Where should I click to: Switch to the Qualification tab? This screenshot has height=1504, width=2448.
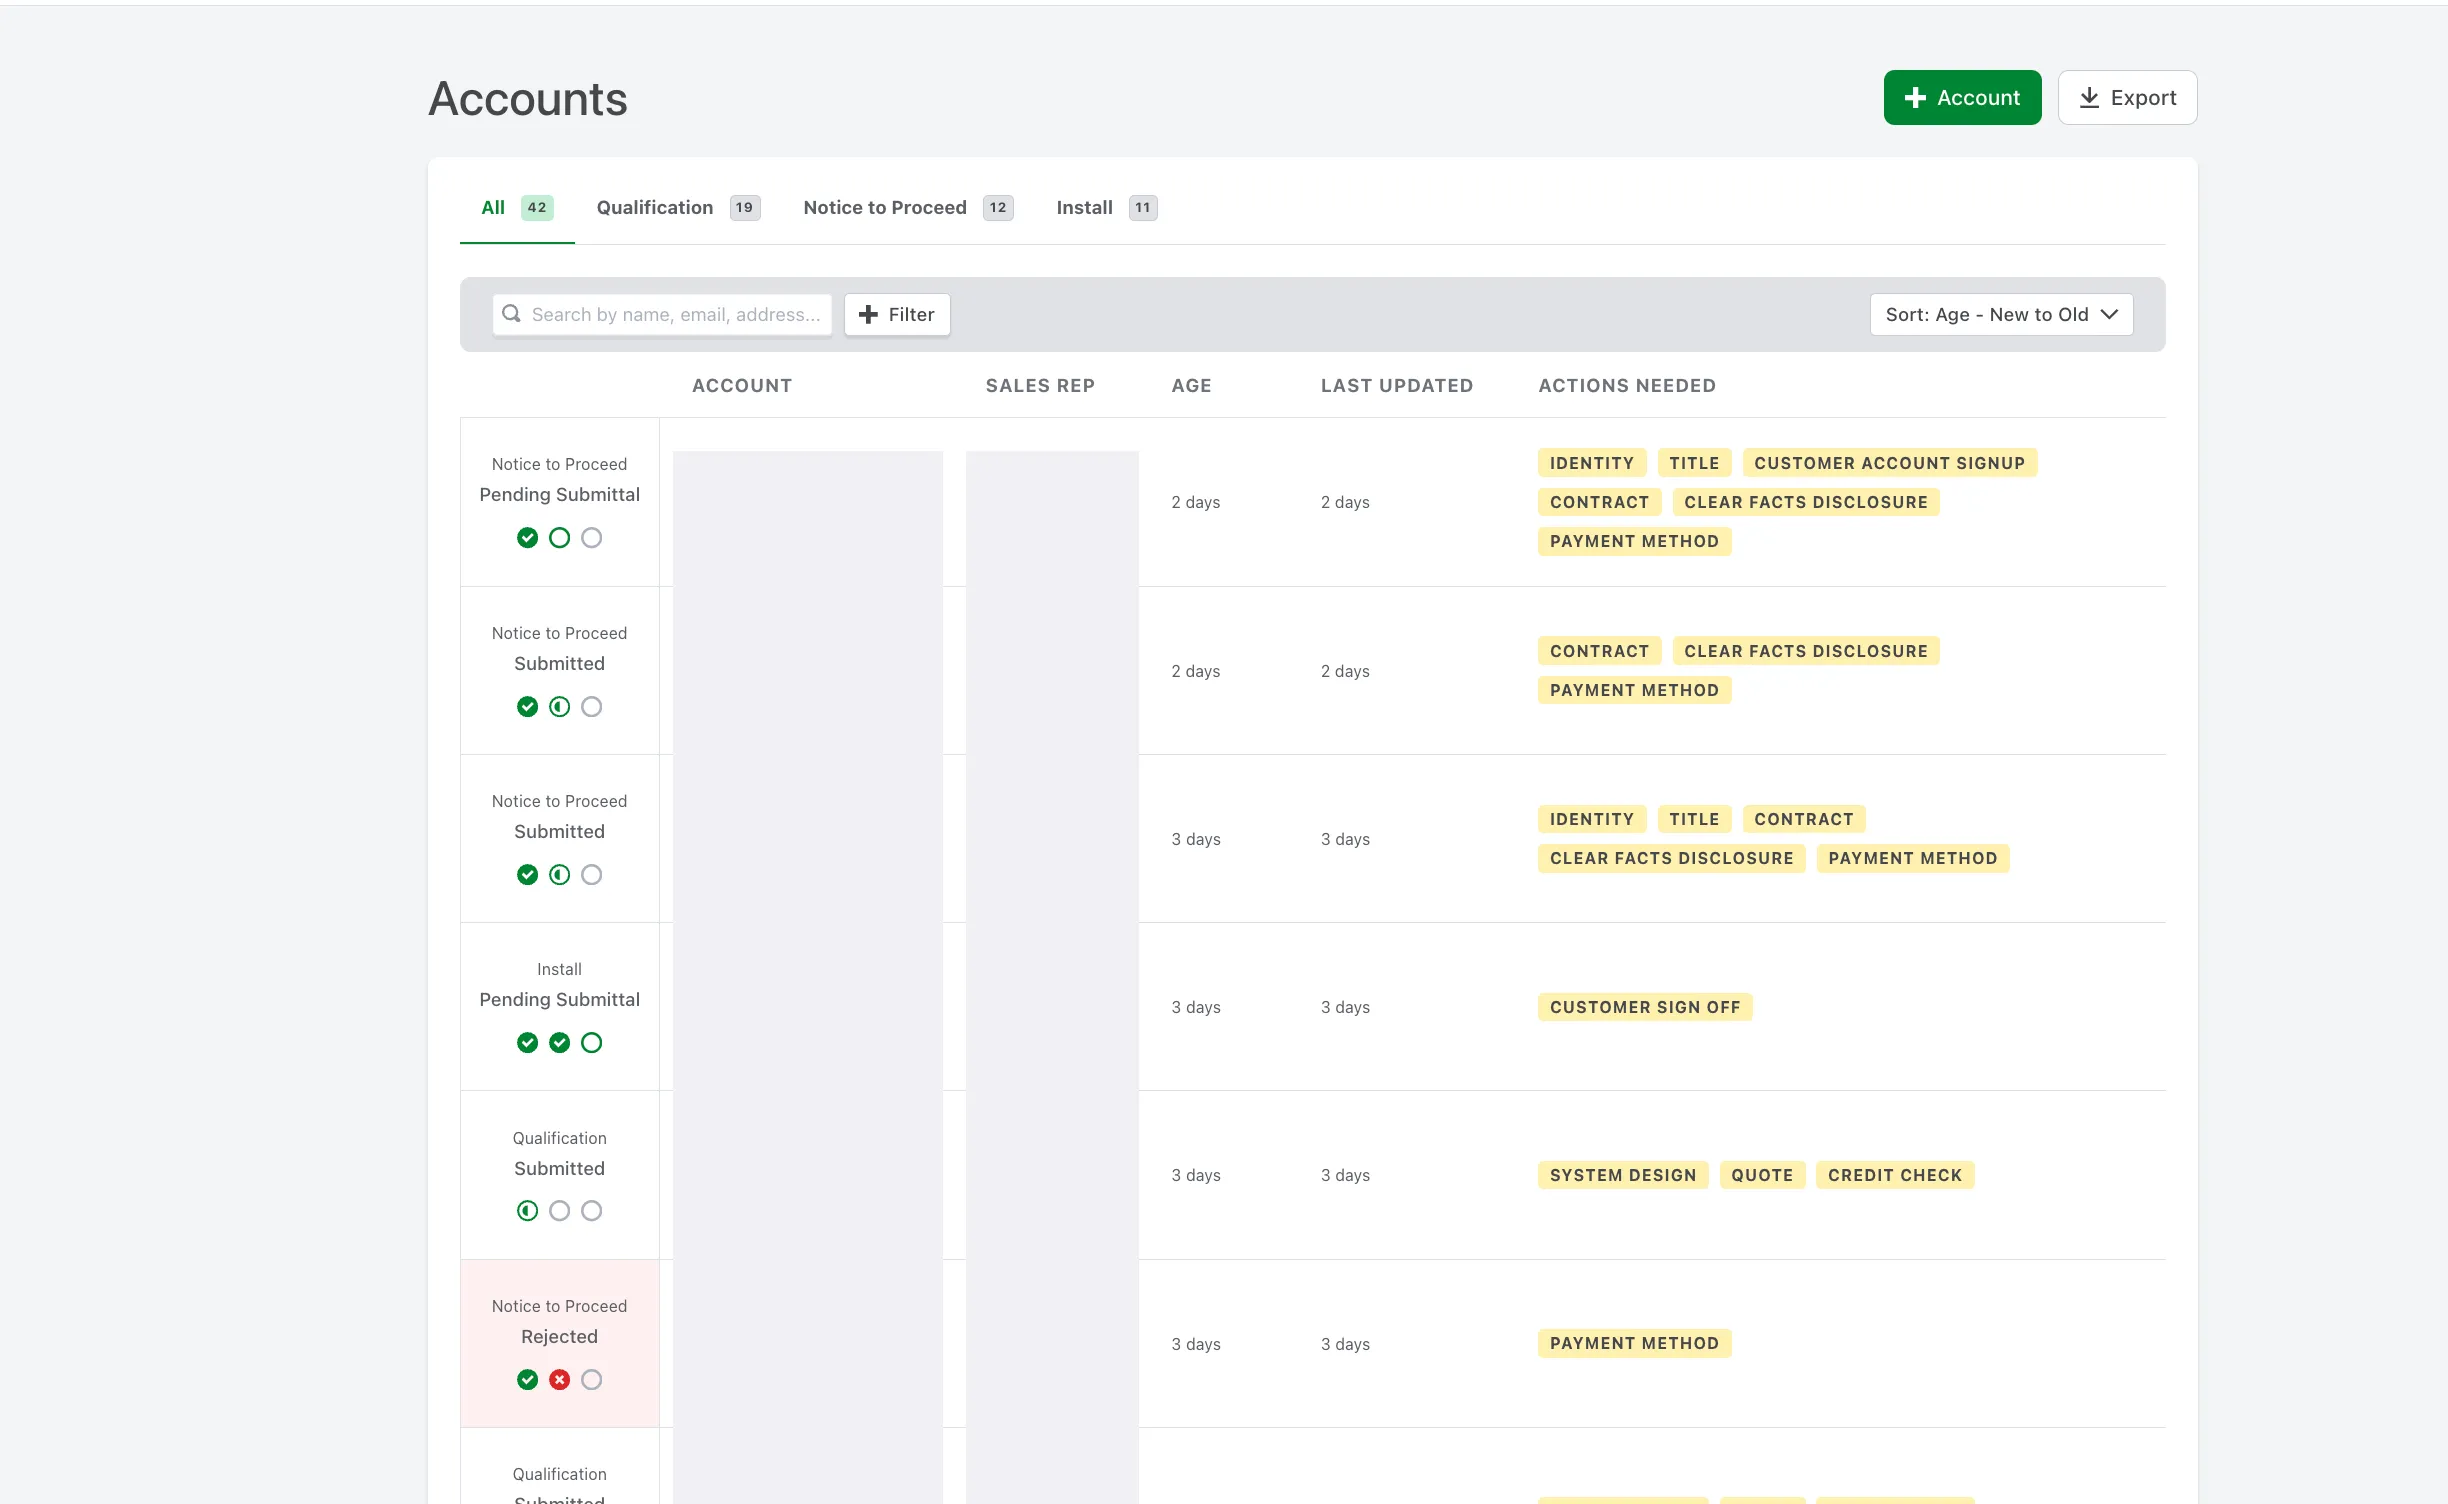678,207
